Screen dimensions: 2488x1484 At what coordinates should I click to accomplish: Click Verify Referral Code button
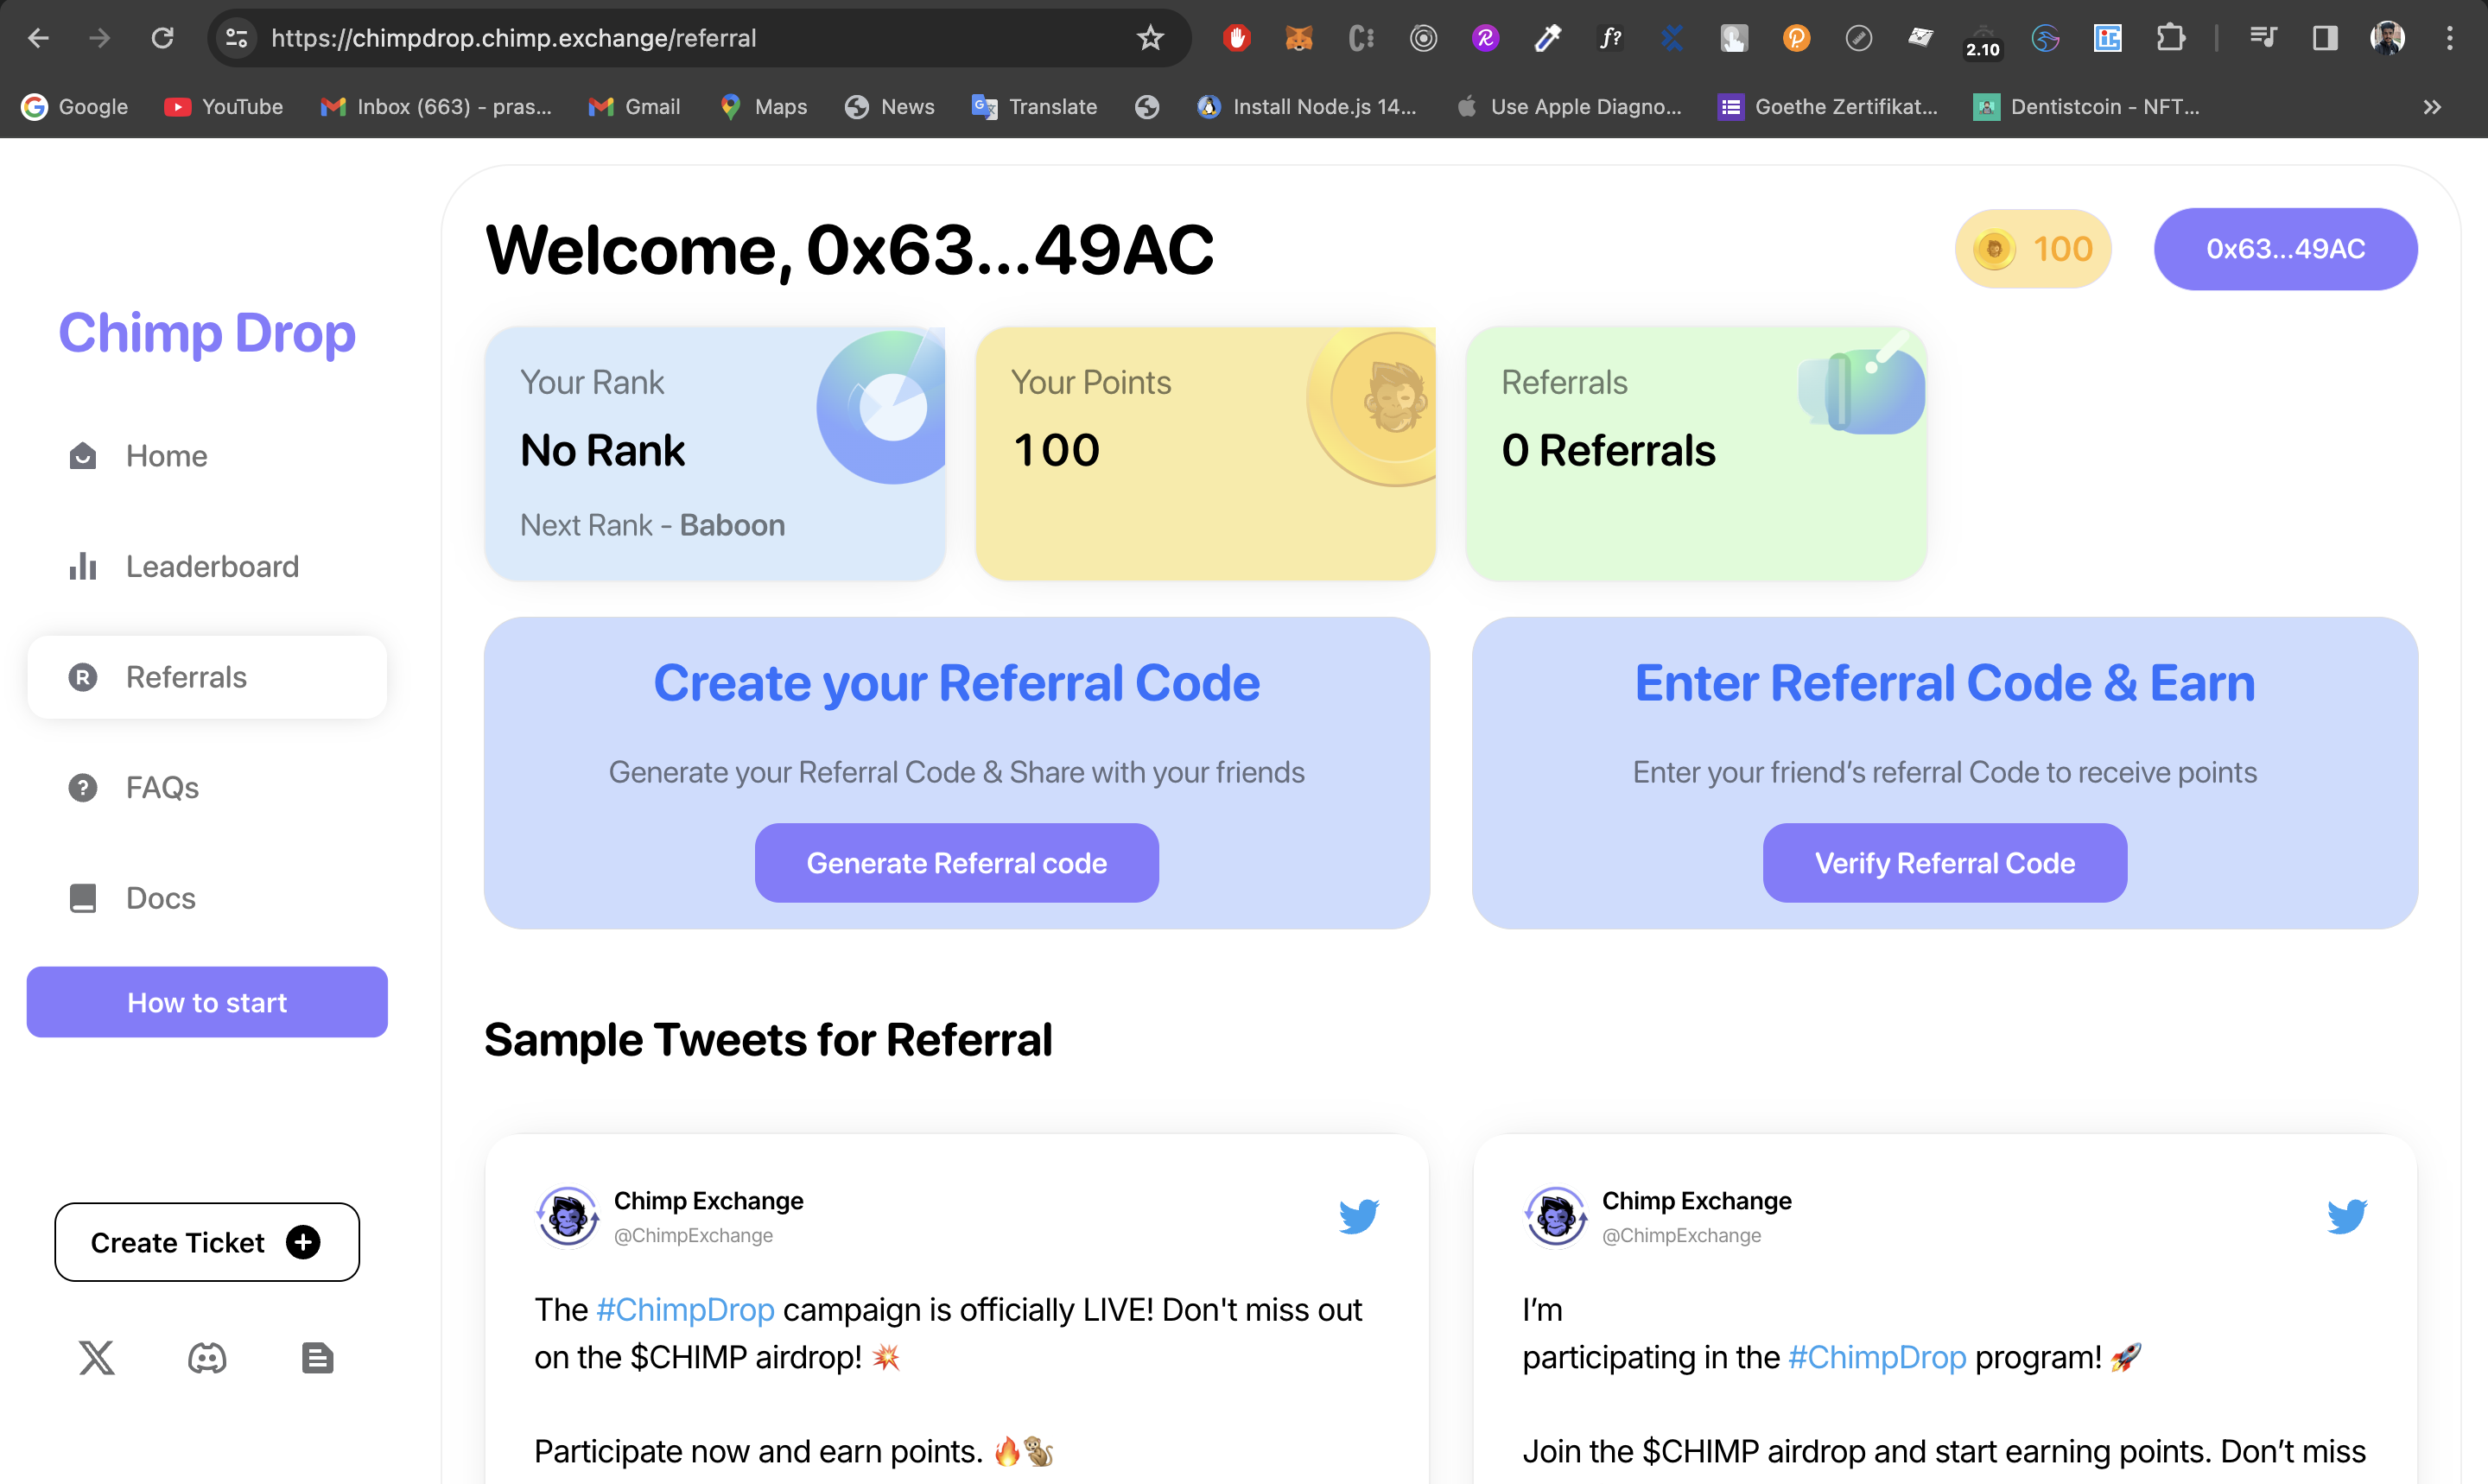[x=1944, y=862]
